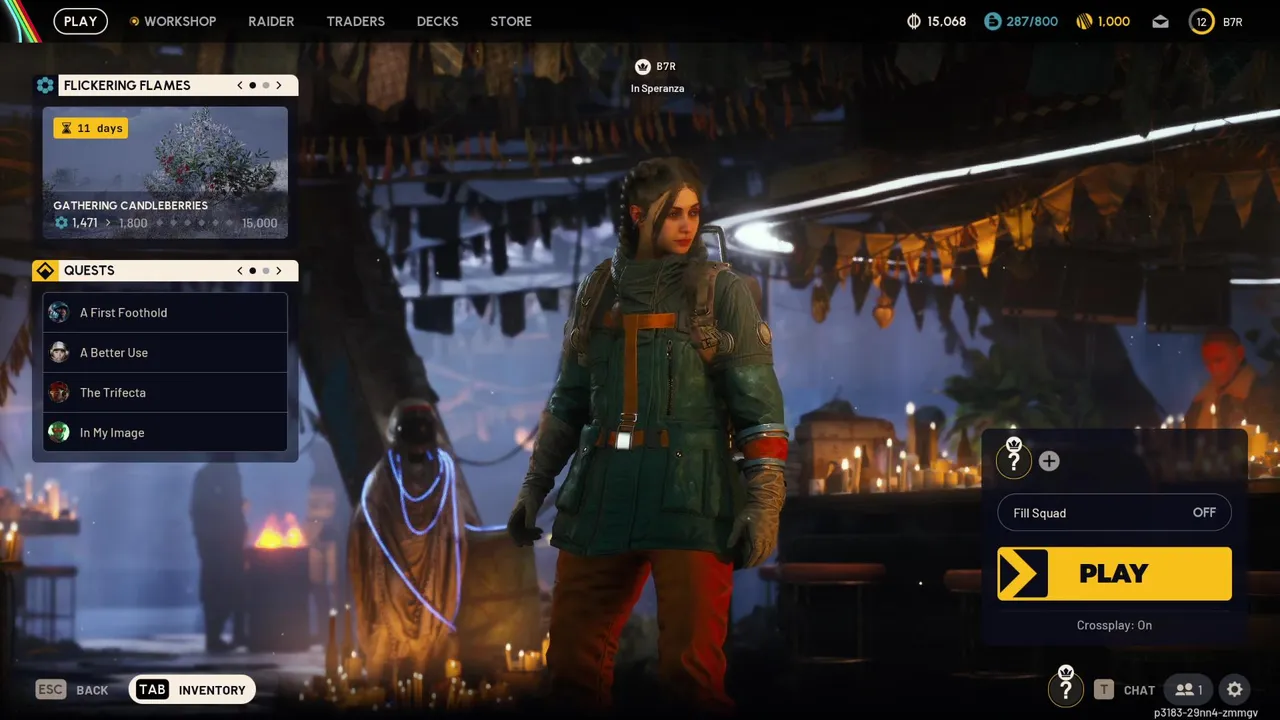Click the Quests header diamond icon
Viewport: 1280px width, 720px height.
(x=45, y=270)
